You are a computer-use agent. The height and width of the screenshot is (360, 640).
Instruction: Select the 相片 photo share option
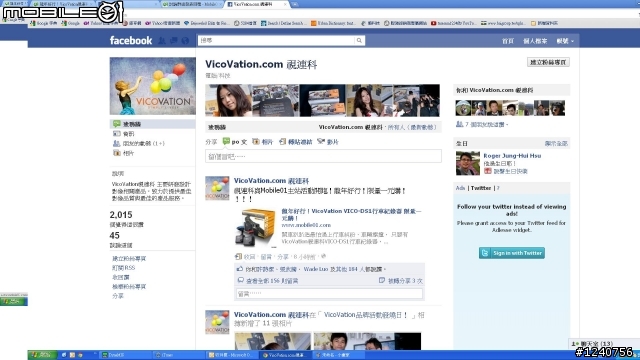(x=262, y=142)
